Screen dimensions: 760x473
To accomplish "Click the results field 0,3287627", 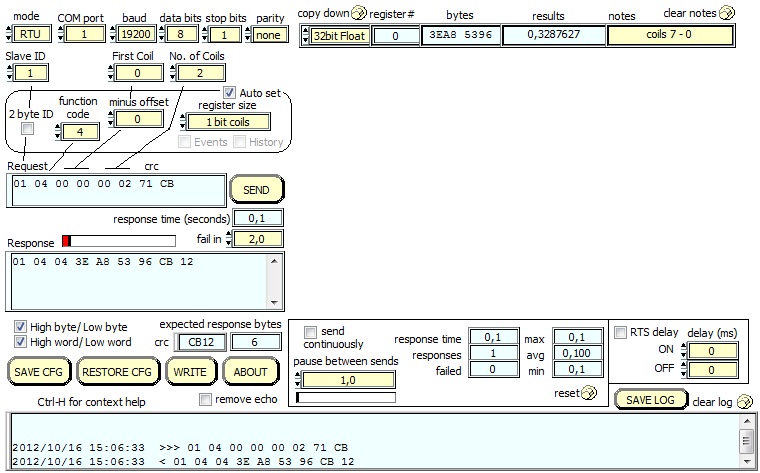I will point(553,35).
